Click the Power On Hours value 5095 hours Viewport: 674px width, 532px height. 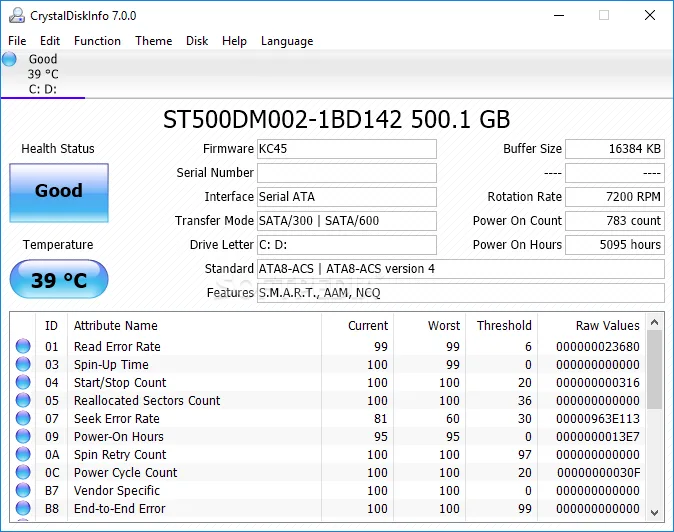(615, 245)
